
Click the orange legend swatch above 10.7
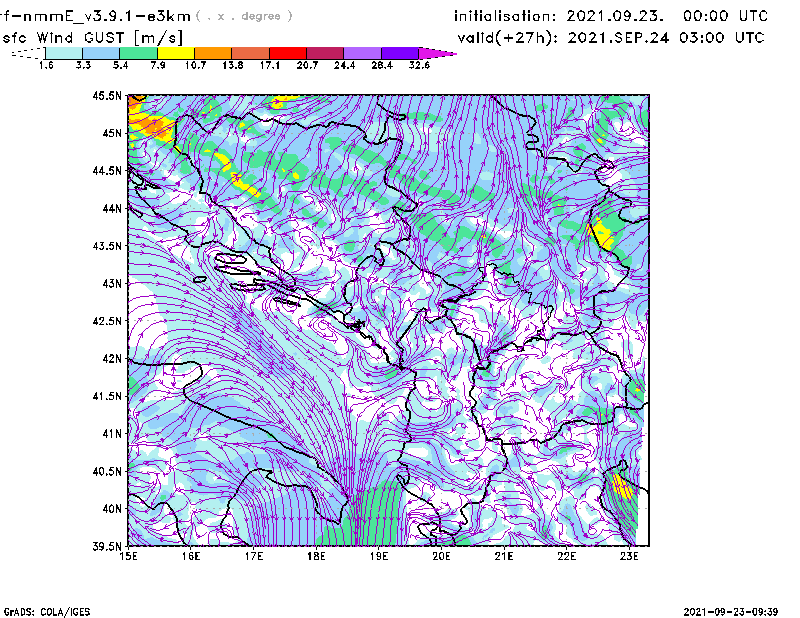pos(213,53)
